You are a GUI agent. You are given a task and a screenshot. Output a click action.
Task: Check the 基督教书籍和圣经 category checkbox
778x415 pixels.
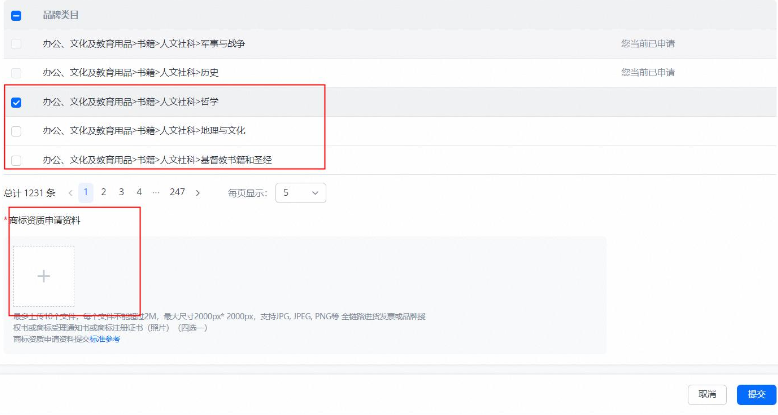tap(16, 160)
